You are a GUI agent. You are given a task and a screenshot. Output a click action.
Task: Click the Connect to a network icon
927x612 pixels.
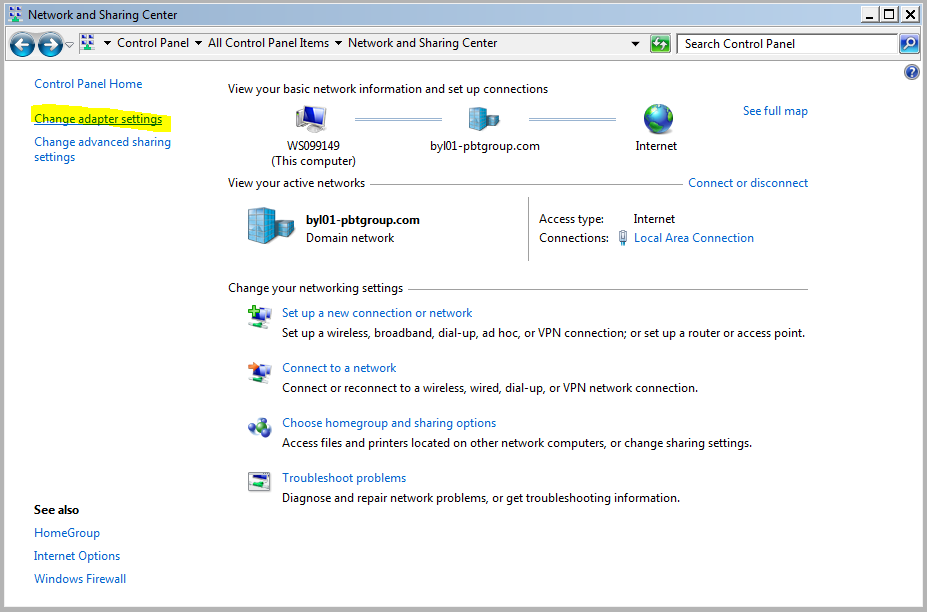click(x=259, y=371)
